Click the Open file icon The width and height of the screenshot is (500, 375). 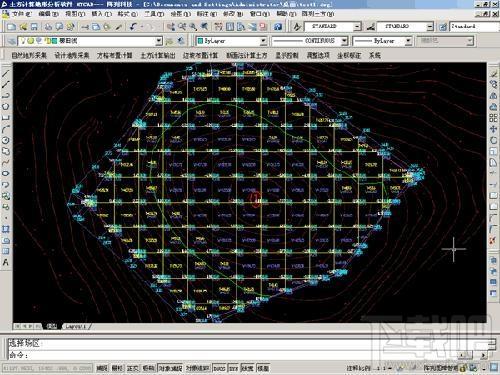(x=23, y=27)
